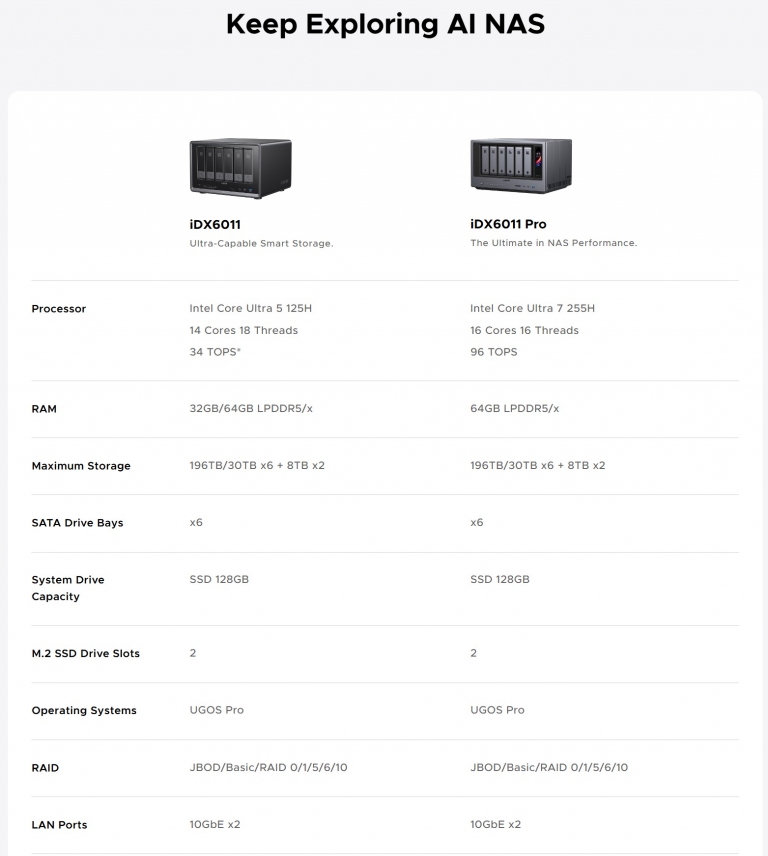The width and height of the screenshot is (768, 856).
Task: Click iDX6011 Pro 'JBOD/Basic/RAID 0/1/5/6/10' value
Action: [549, 767]
